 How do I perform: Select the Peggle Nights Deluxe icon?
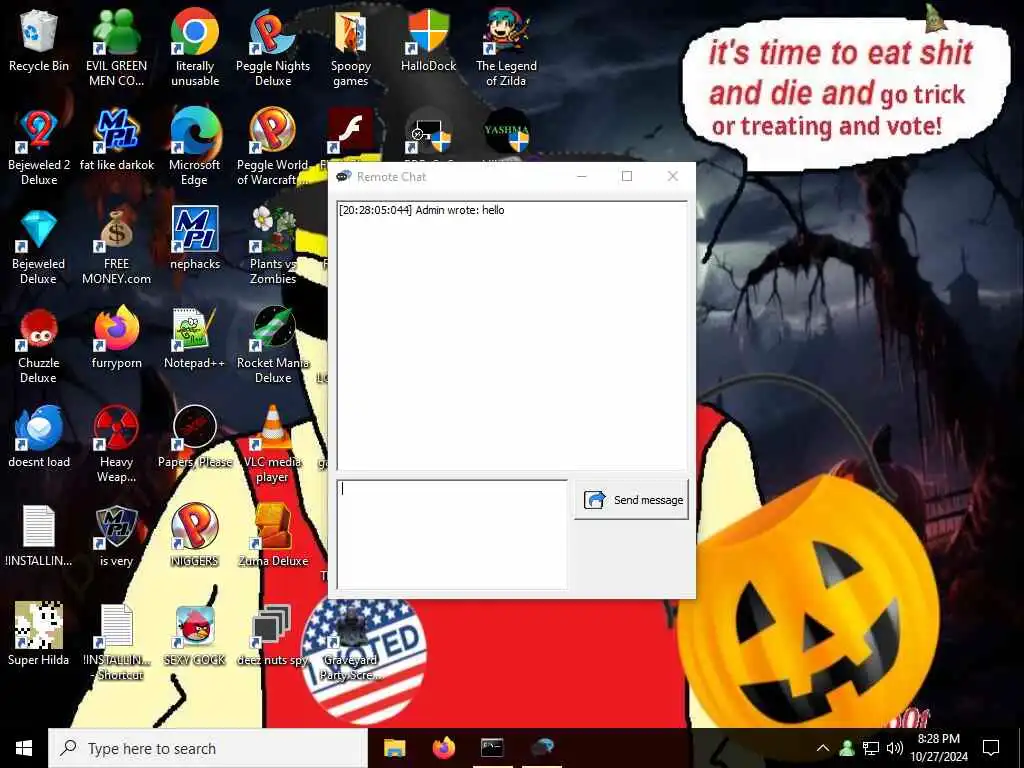pos(273,48)
